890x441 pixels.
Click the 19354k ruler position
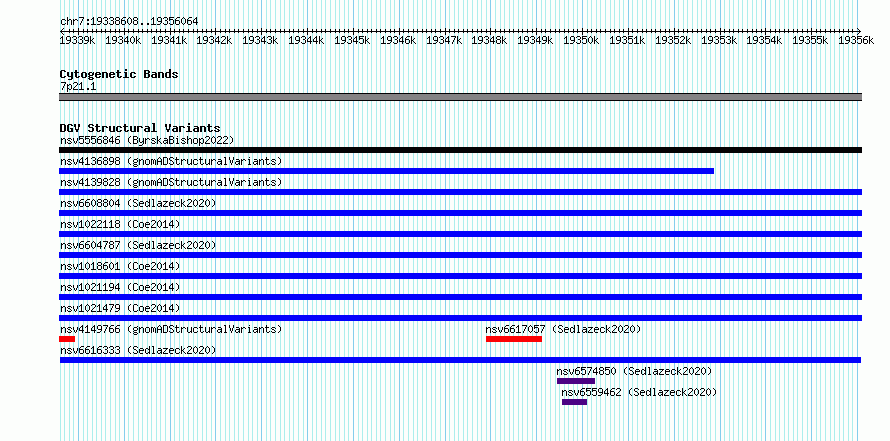[765, 40]
